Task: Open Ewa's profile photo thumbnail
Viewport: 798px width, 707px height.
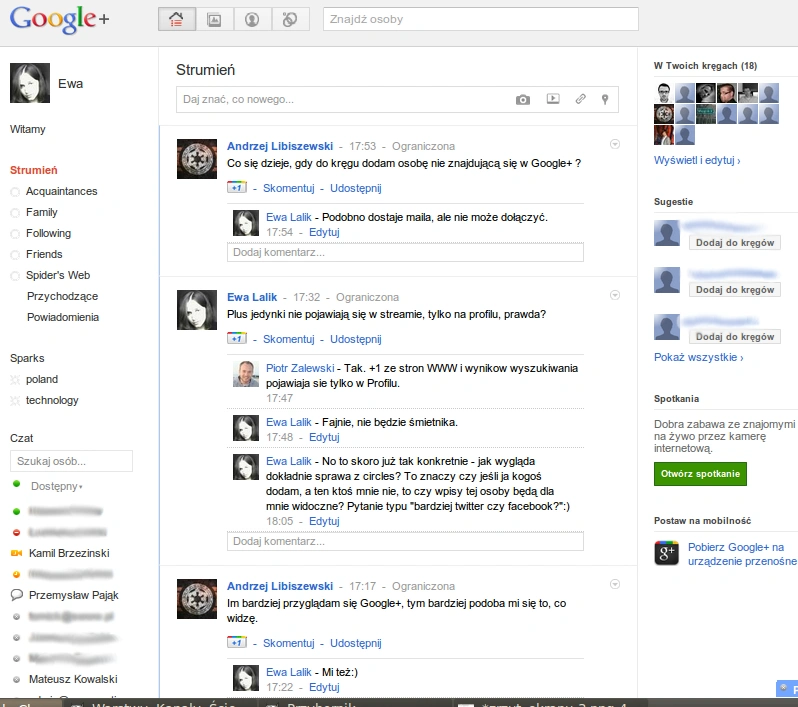Action: (30, 83)
